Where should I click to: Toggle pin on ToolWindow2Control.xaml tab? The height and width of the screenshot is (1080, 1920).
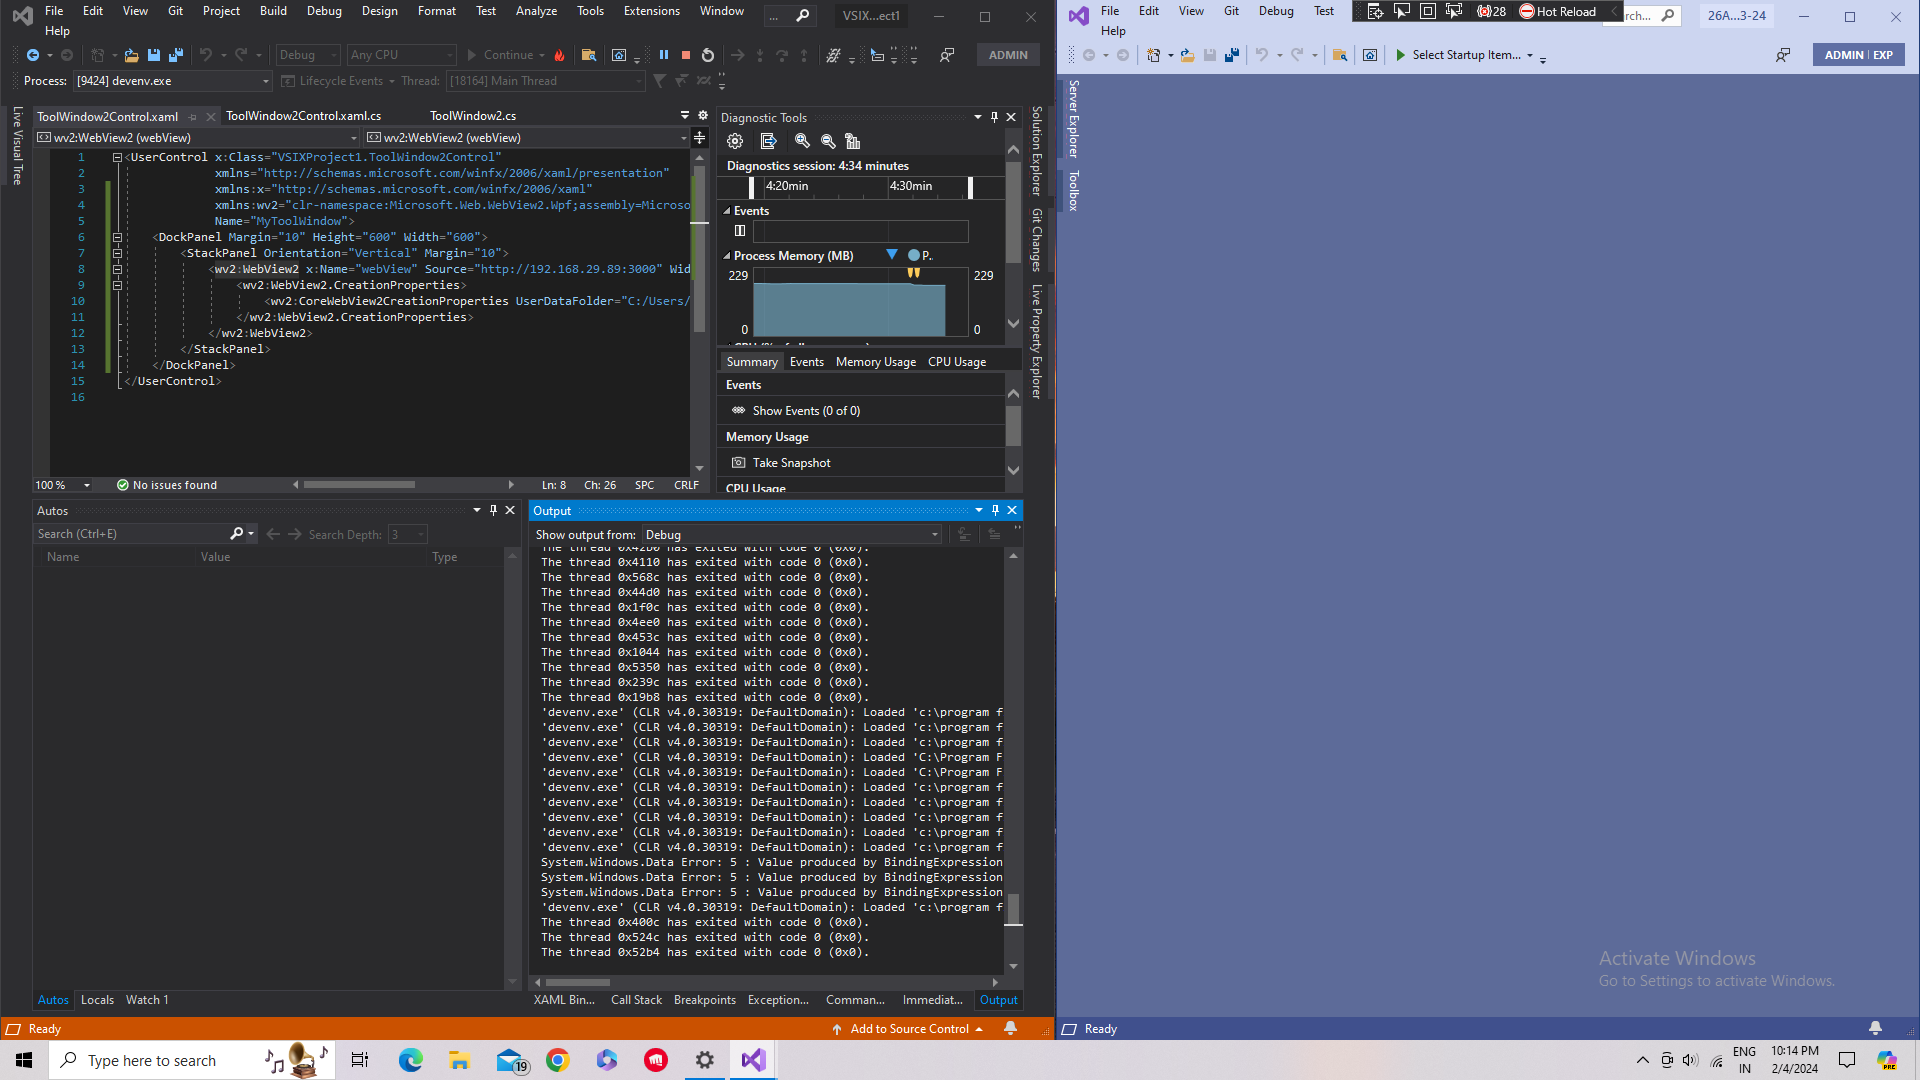click(193, 117)
